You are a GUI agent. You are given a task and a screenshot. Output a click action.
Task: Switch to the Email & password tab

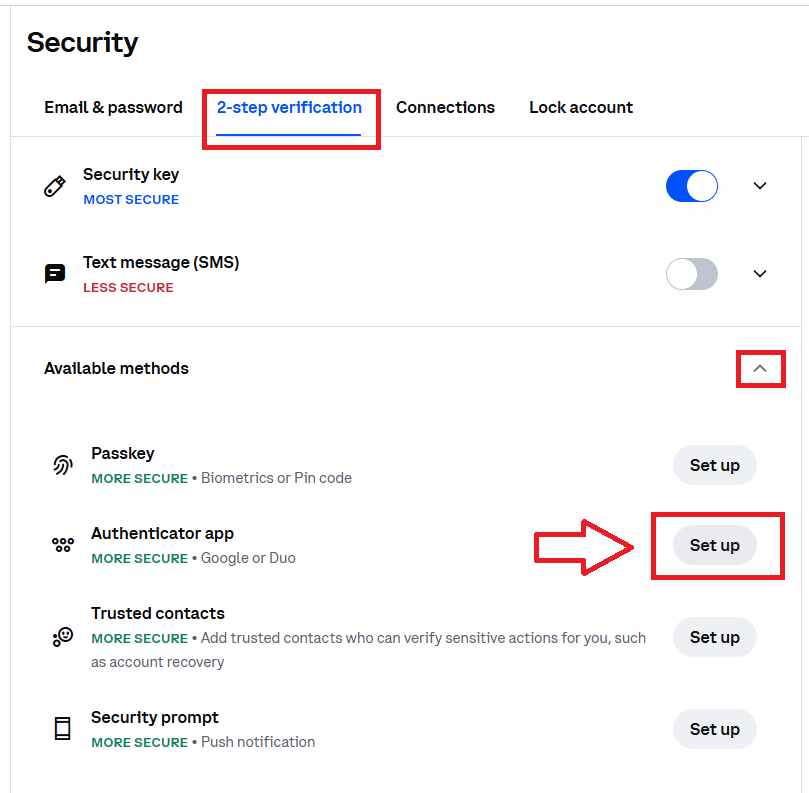click(113, 107)
